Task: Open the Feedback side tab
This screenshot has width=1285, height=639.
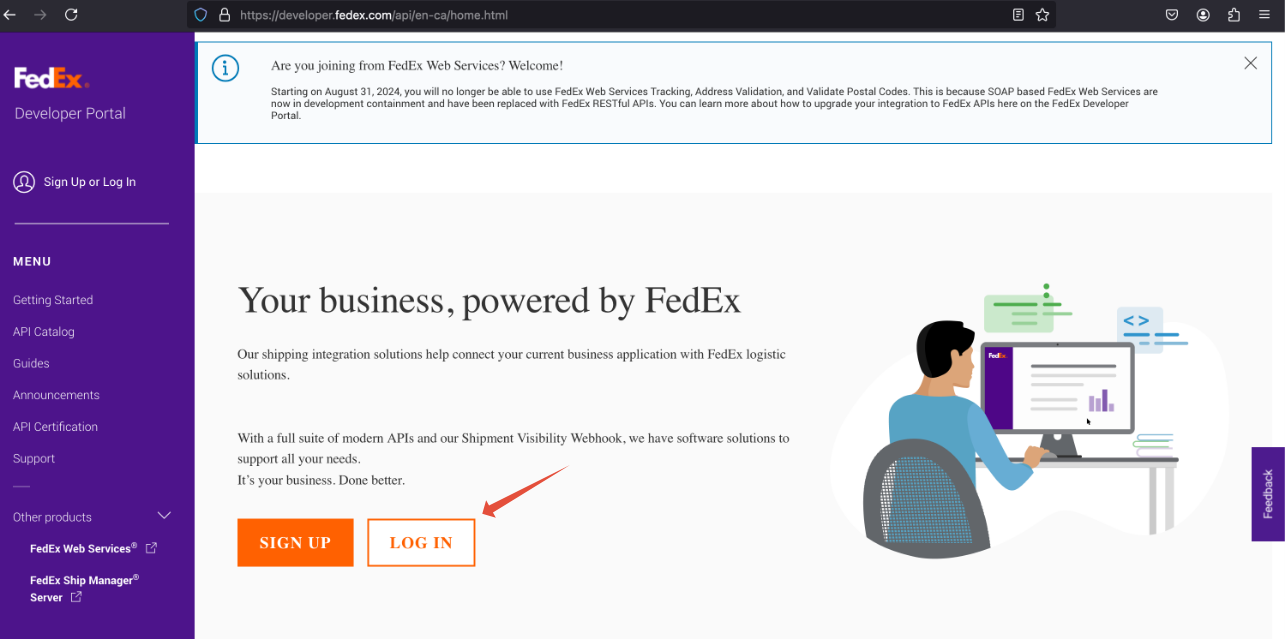Action: pos(1268,494)
